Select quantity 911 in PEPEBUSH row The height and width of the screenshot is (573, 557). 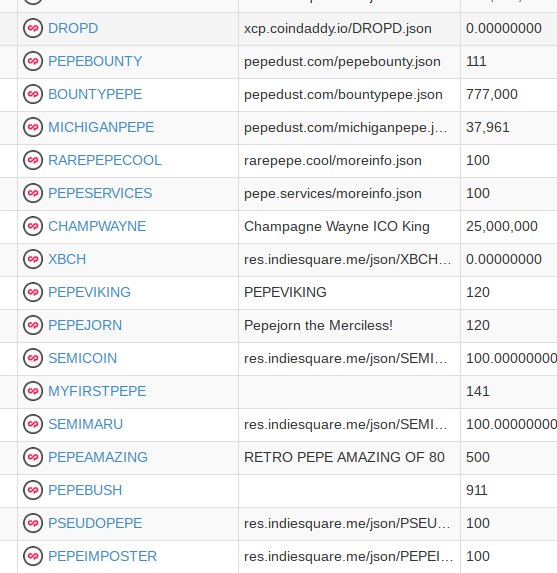point(477,490)
